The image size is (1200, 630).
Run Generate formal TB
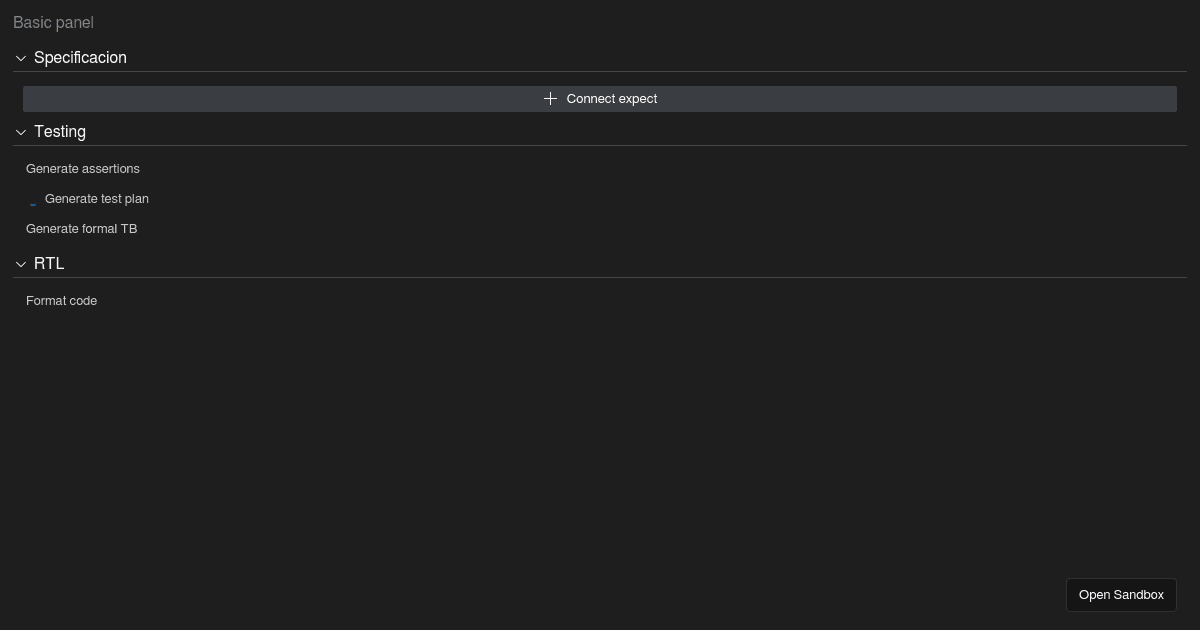[81, 229]
